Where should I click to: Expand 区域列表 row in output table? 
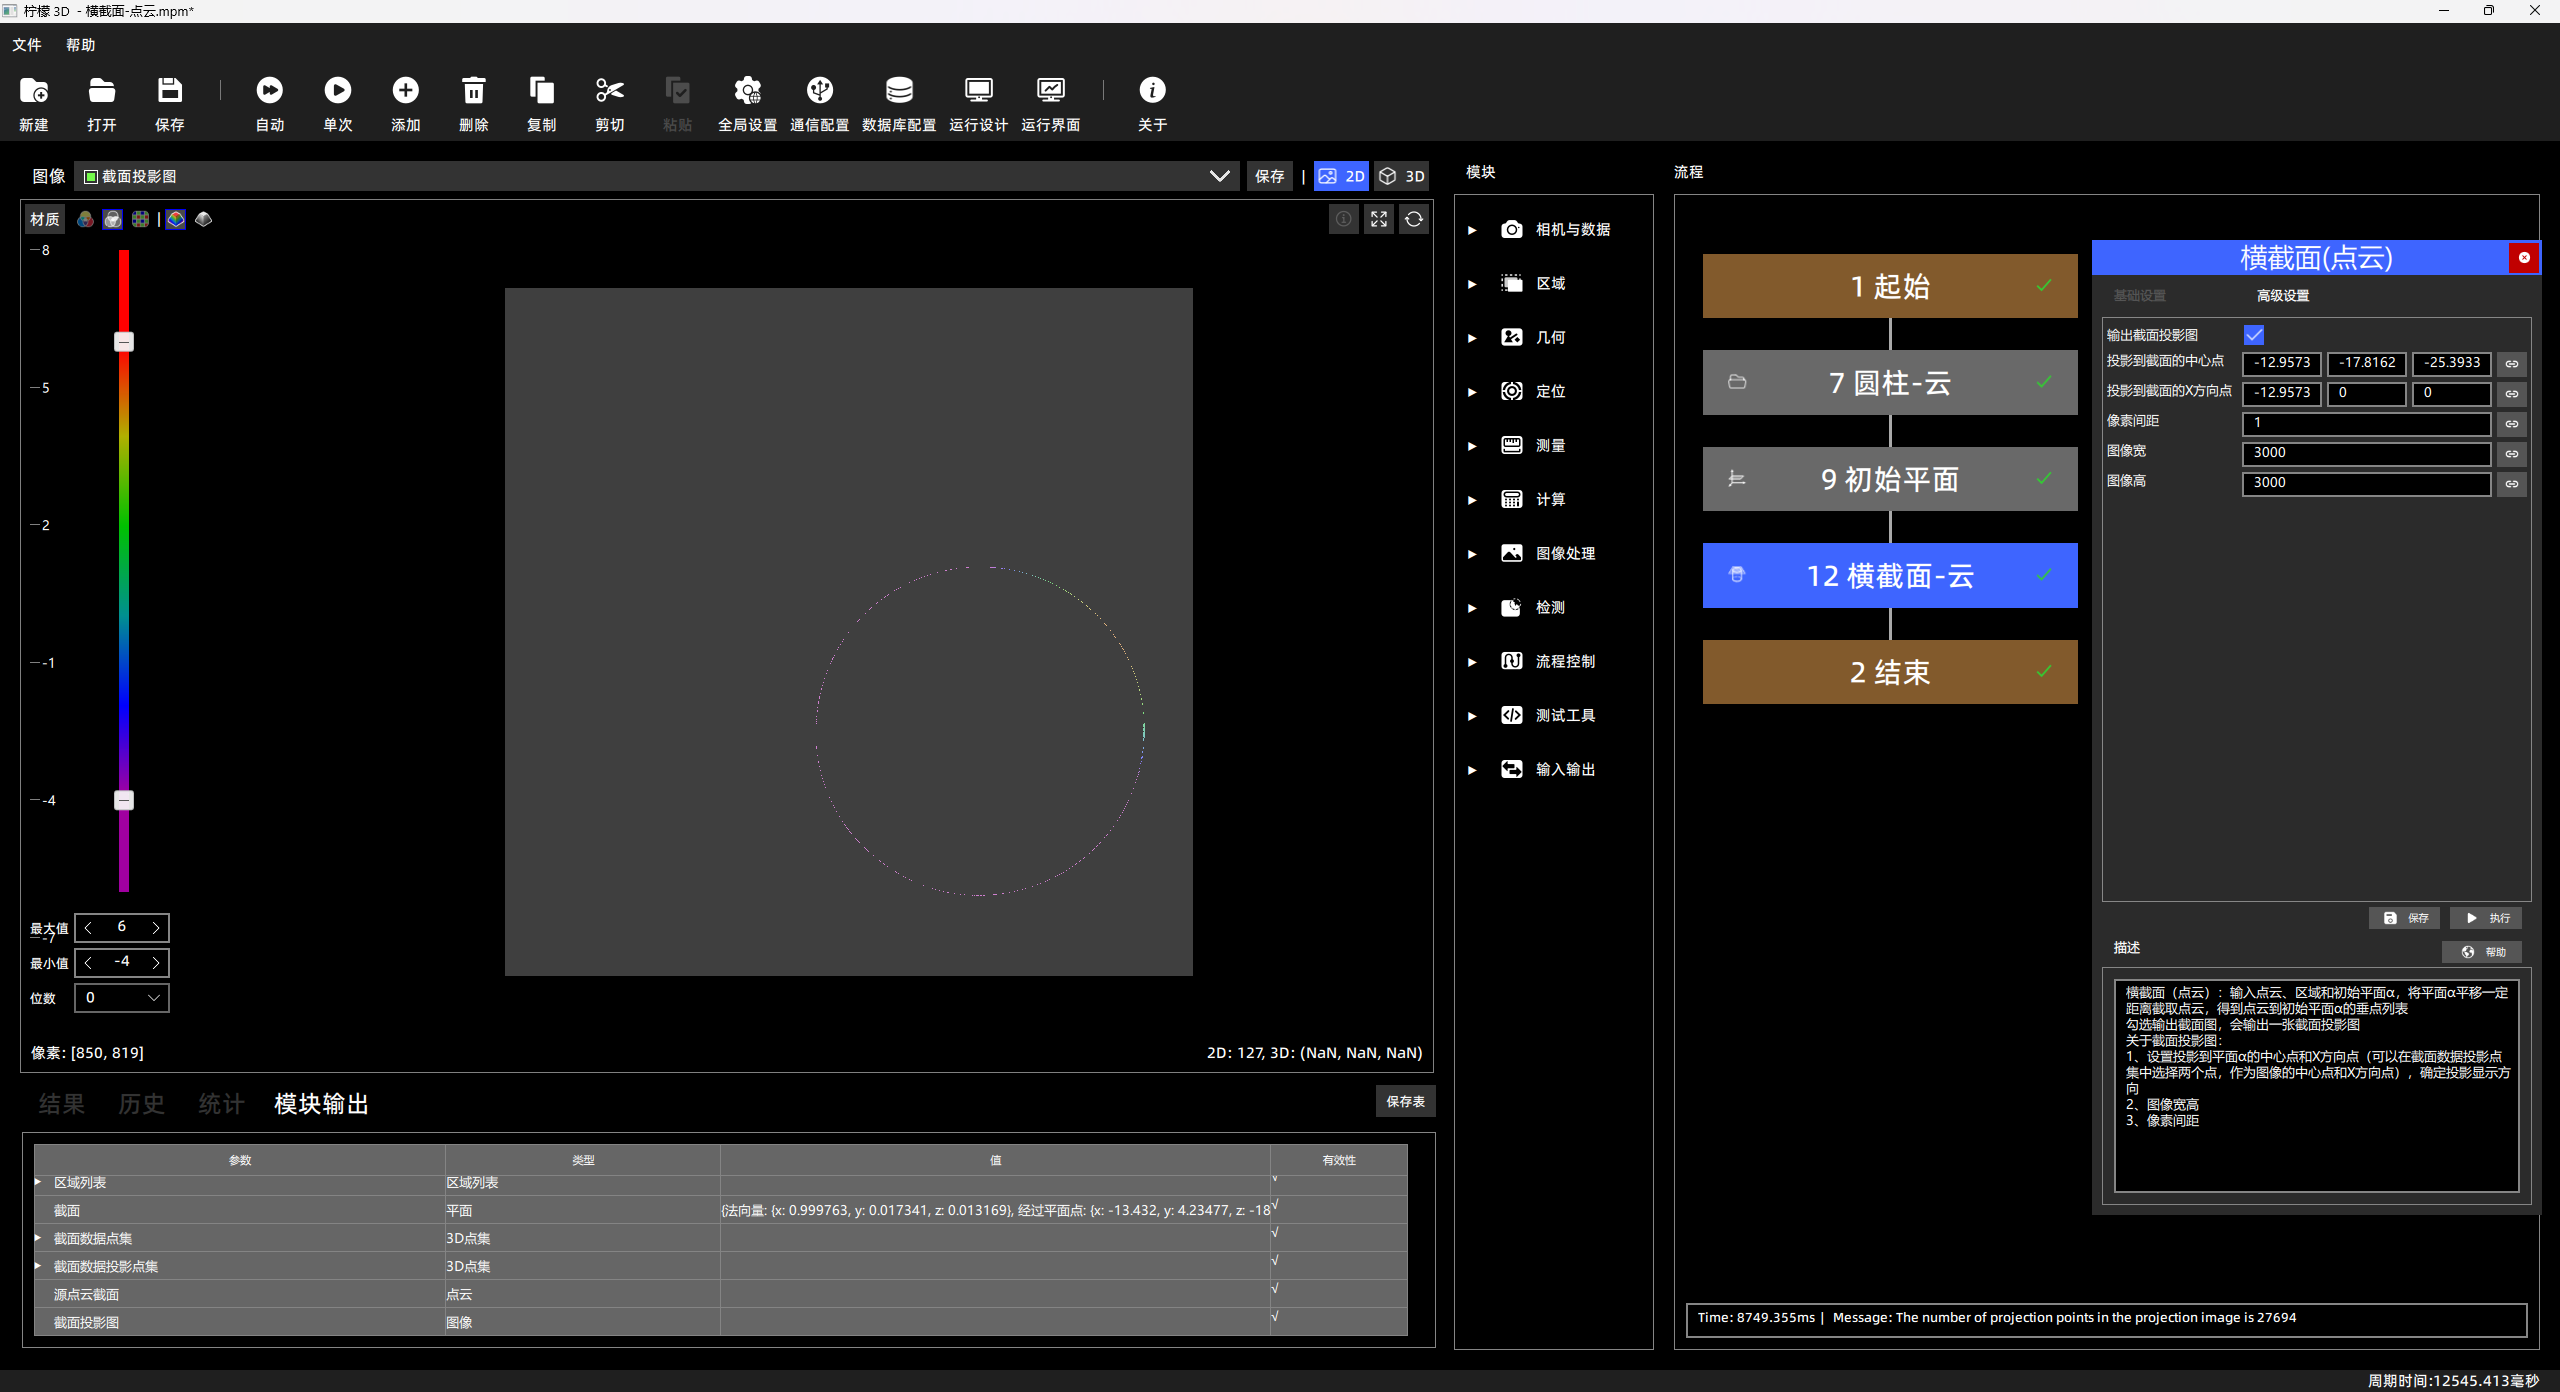(38, 1182)
